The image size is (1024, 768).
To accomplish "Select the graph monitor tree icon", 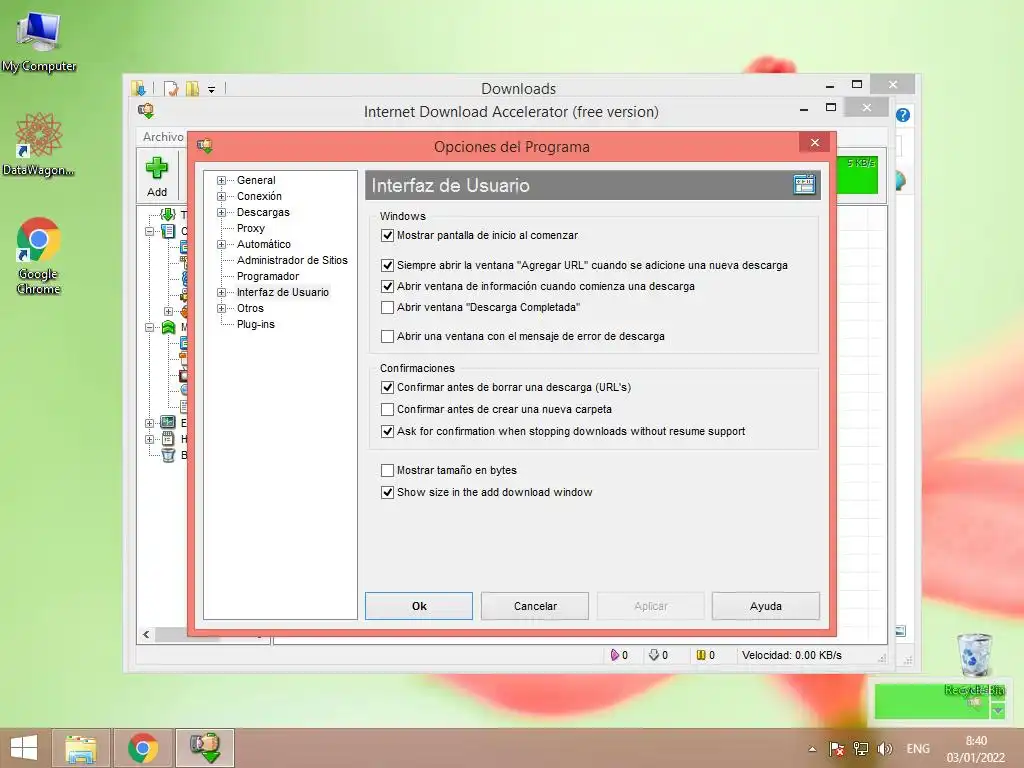I will tap(168, 423).
